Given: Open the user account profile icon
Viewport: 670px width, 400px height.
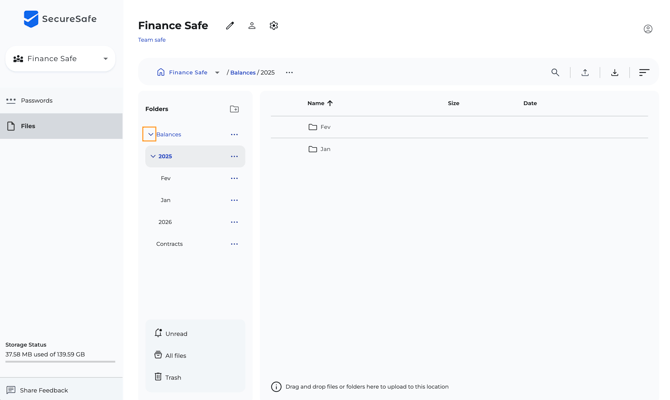Looking at the screenshot, I should point(648,29).
